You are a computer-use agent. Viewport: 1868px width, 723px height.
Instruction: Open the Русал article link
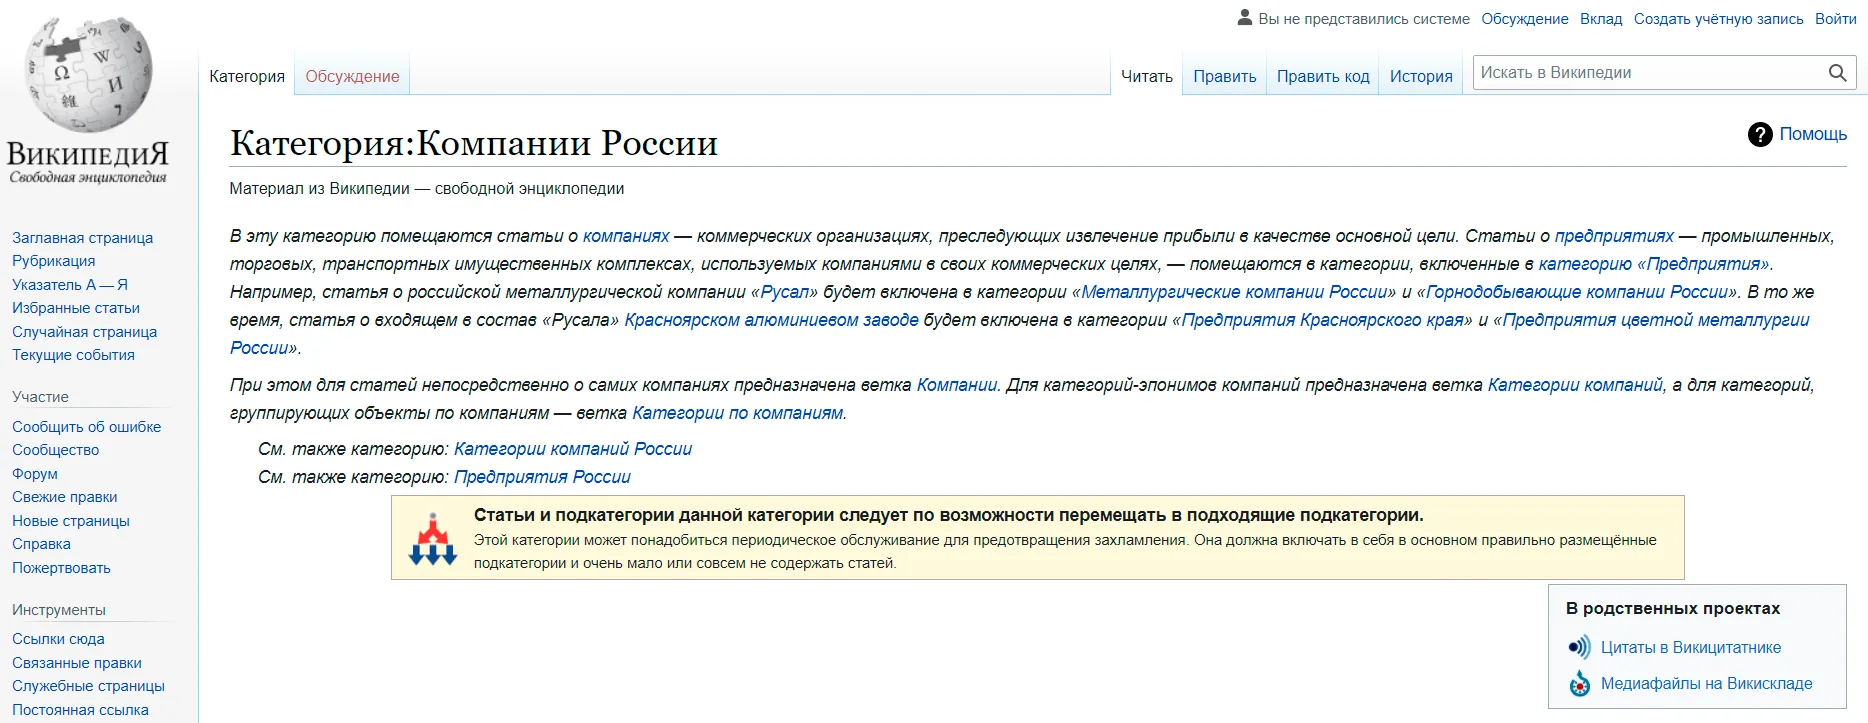click(785, 292)
